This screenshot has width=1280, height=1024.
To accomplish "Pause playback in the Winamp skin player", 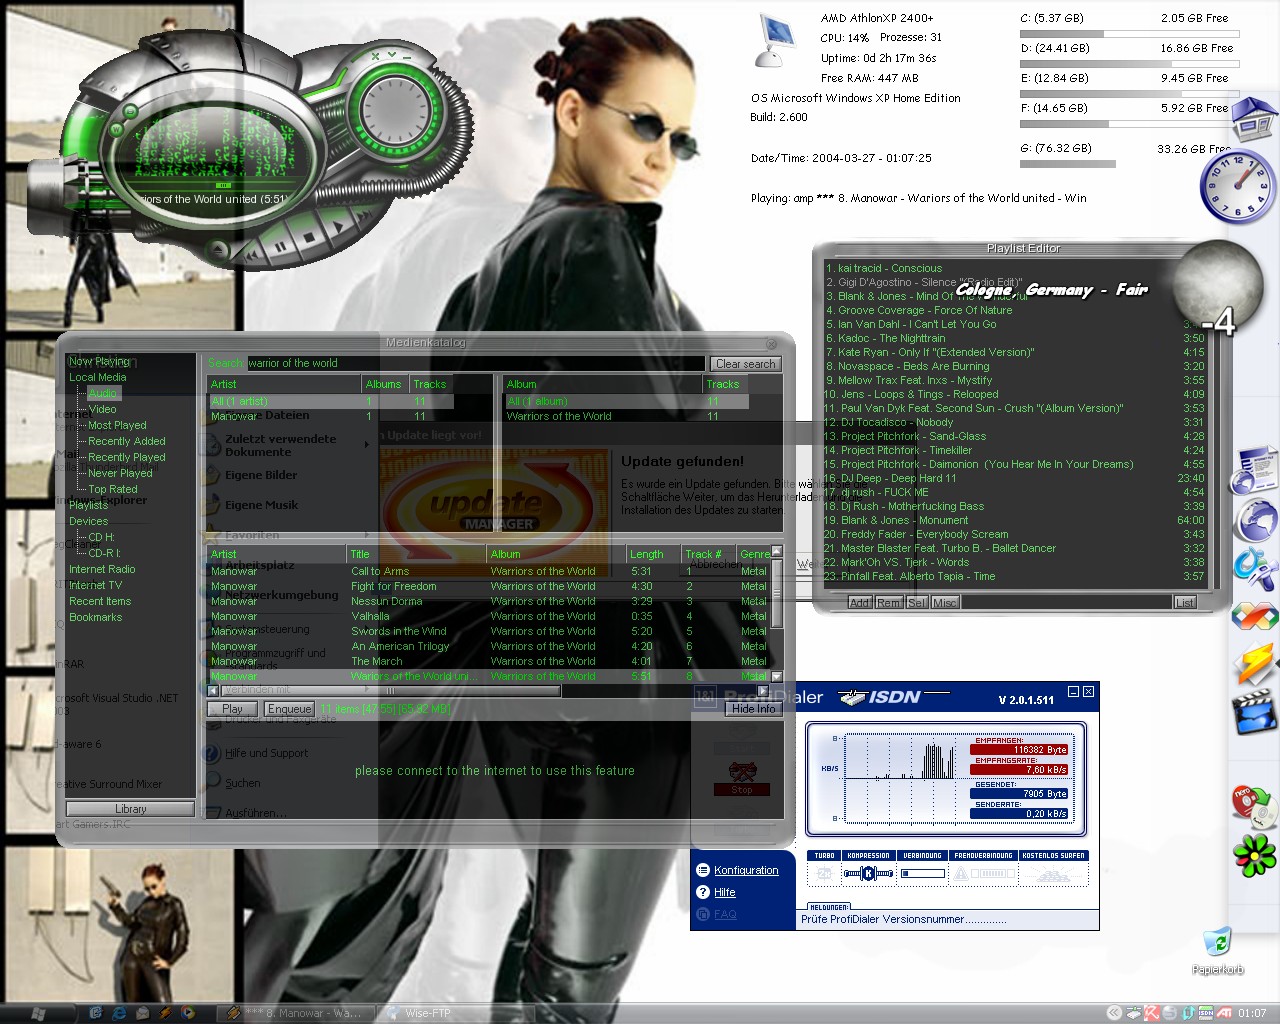I will click(x=282, y=247).
